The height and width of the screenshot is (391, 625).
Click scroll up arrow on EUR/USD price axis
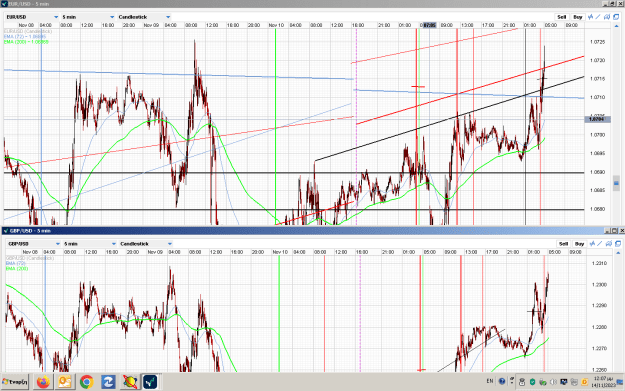[x=616, y=26]
